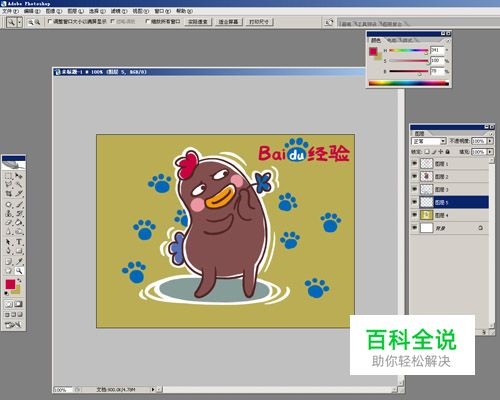Select the Magic Wand tool

[x=19, y=184]
